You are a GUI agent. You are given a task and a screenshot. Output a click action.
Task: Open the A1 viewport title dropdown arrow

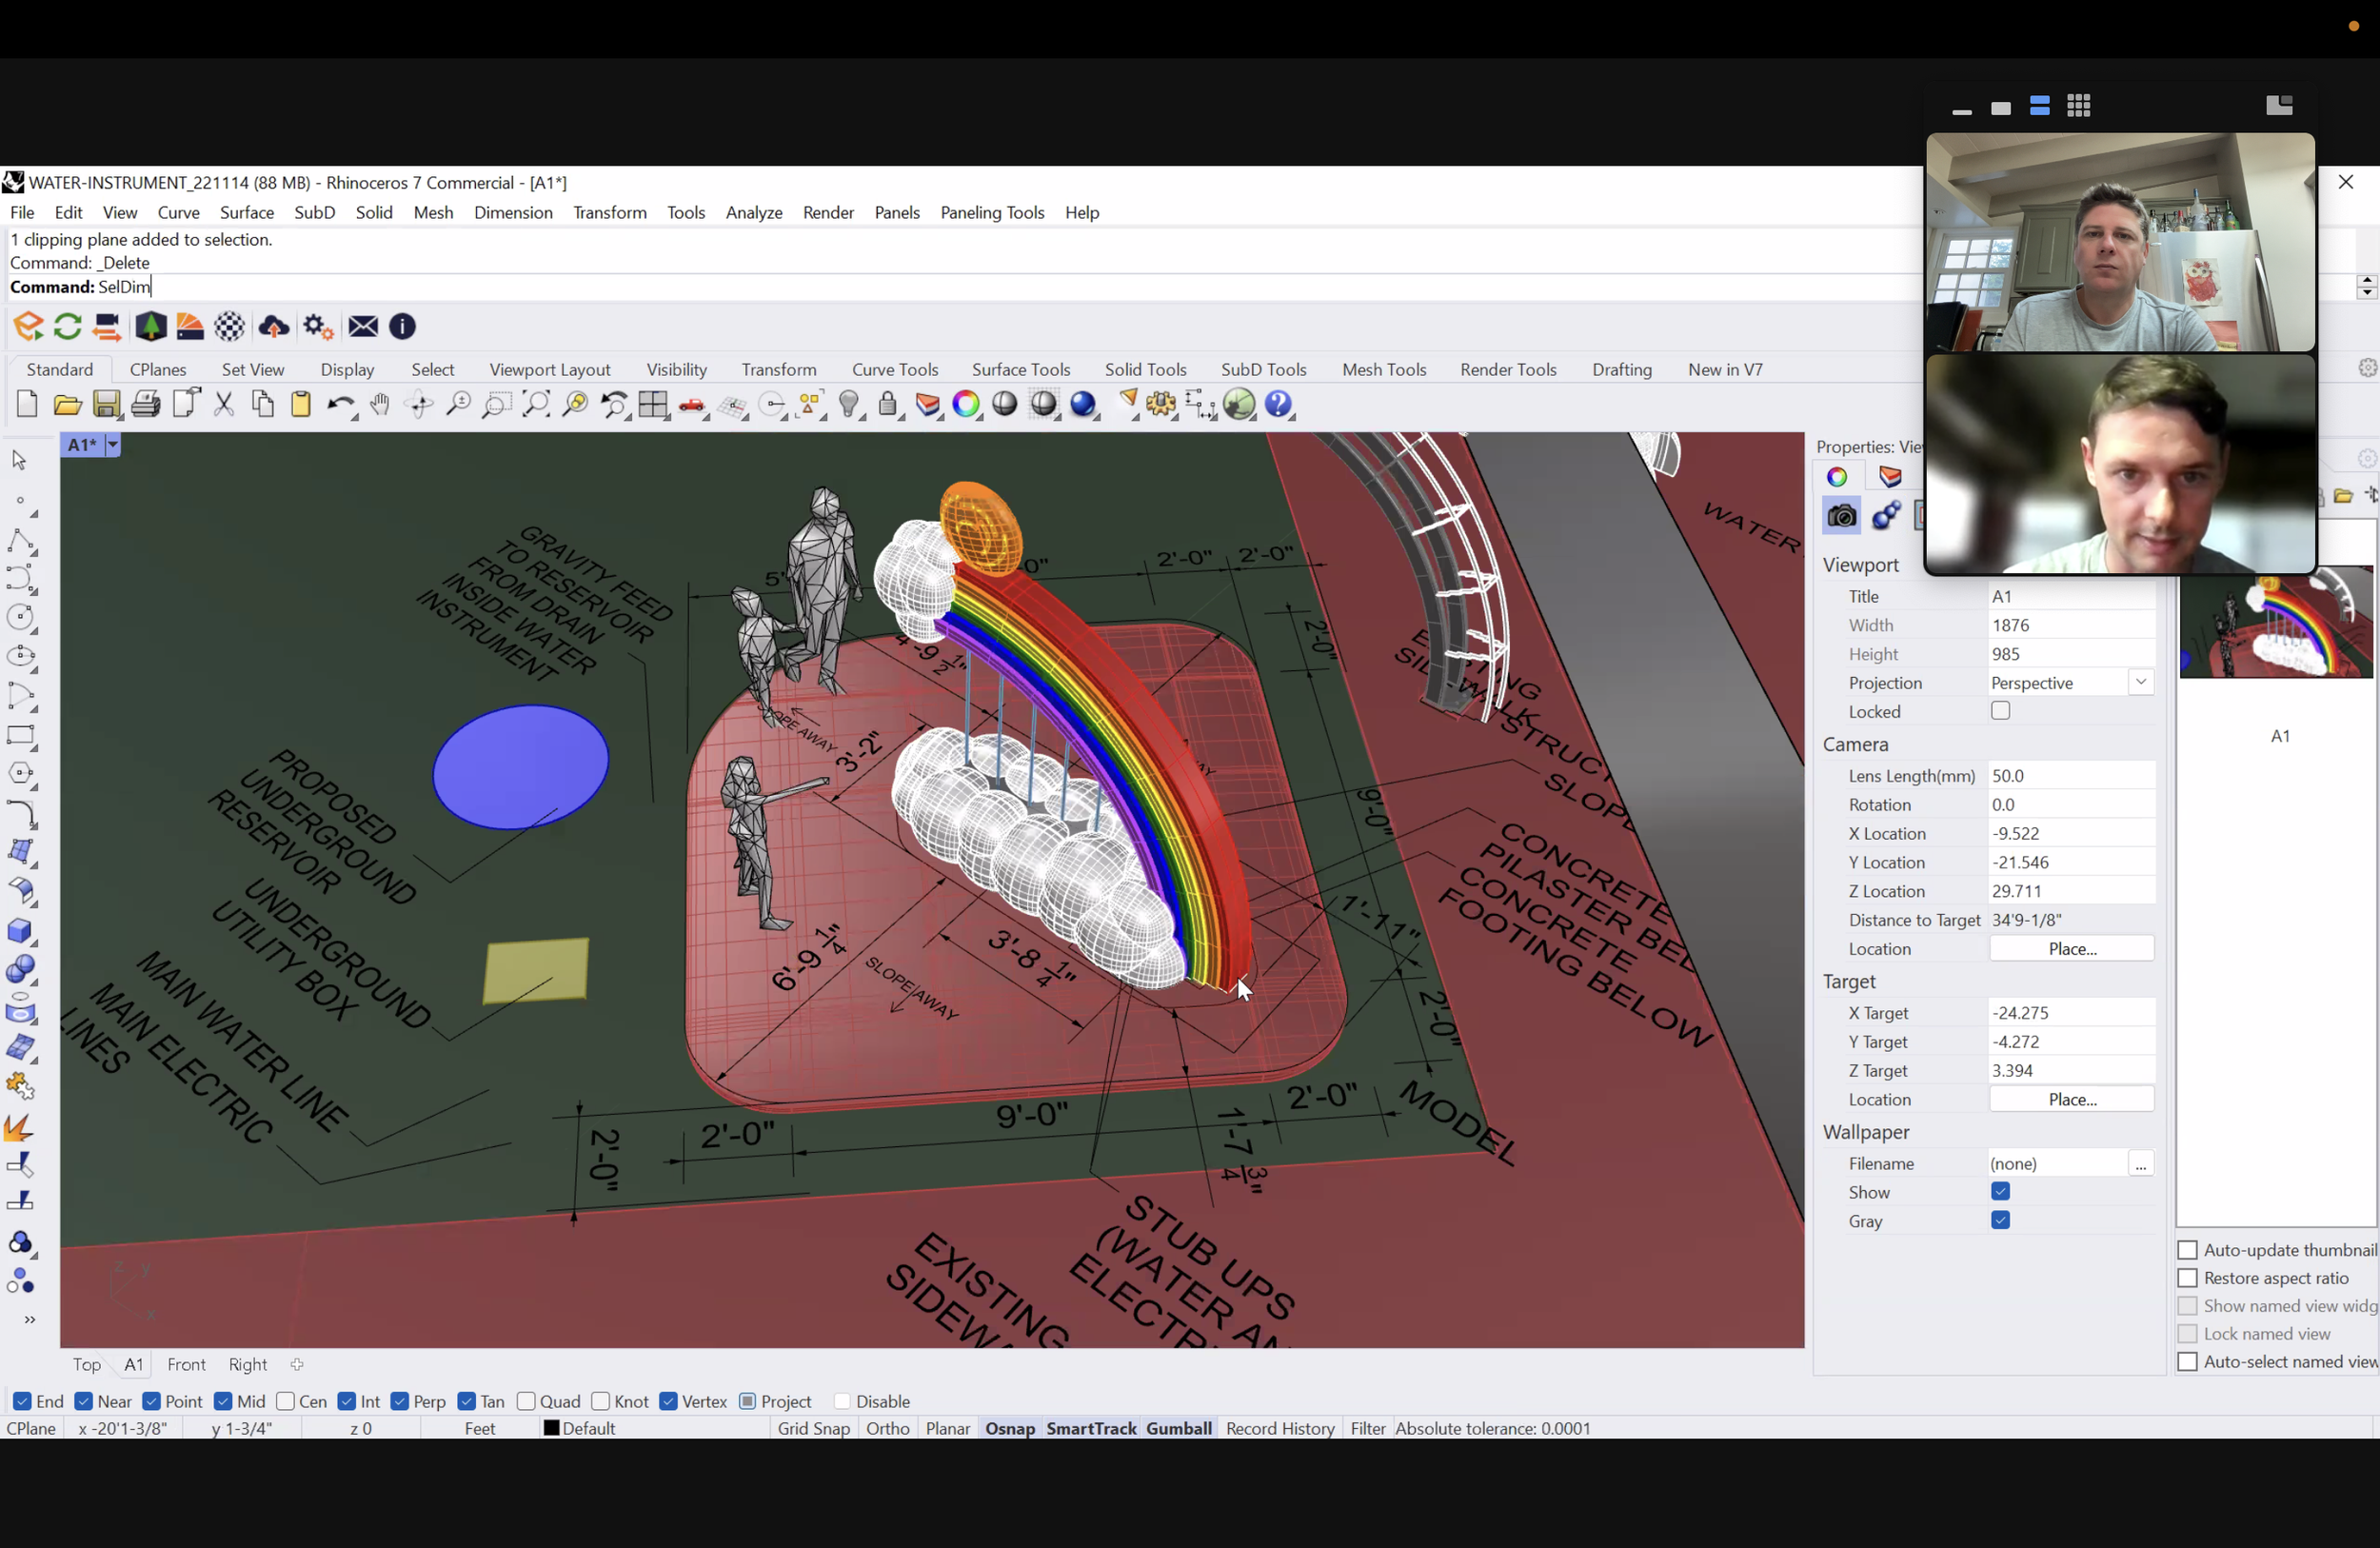[113, 445]
